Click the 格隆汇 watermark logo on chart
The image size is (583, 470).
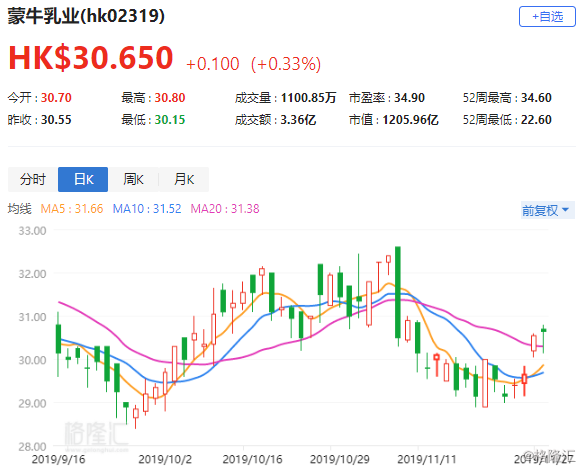96,435
